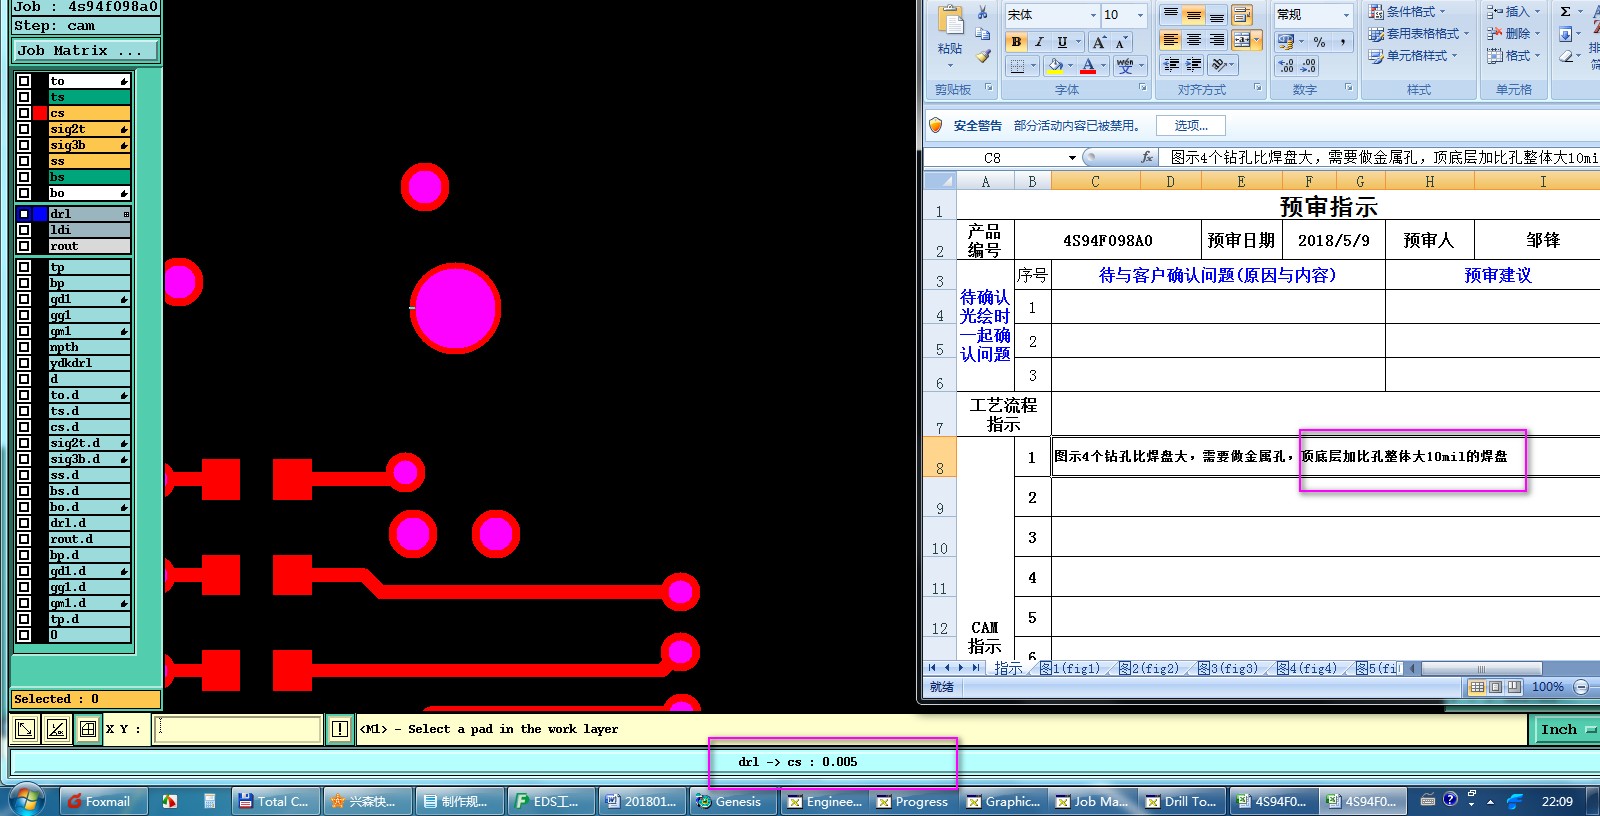
Task: Toggle the checkbox for layer 'ydkdrl'
Action: pyautogui.click(x=24, y=363)
